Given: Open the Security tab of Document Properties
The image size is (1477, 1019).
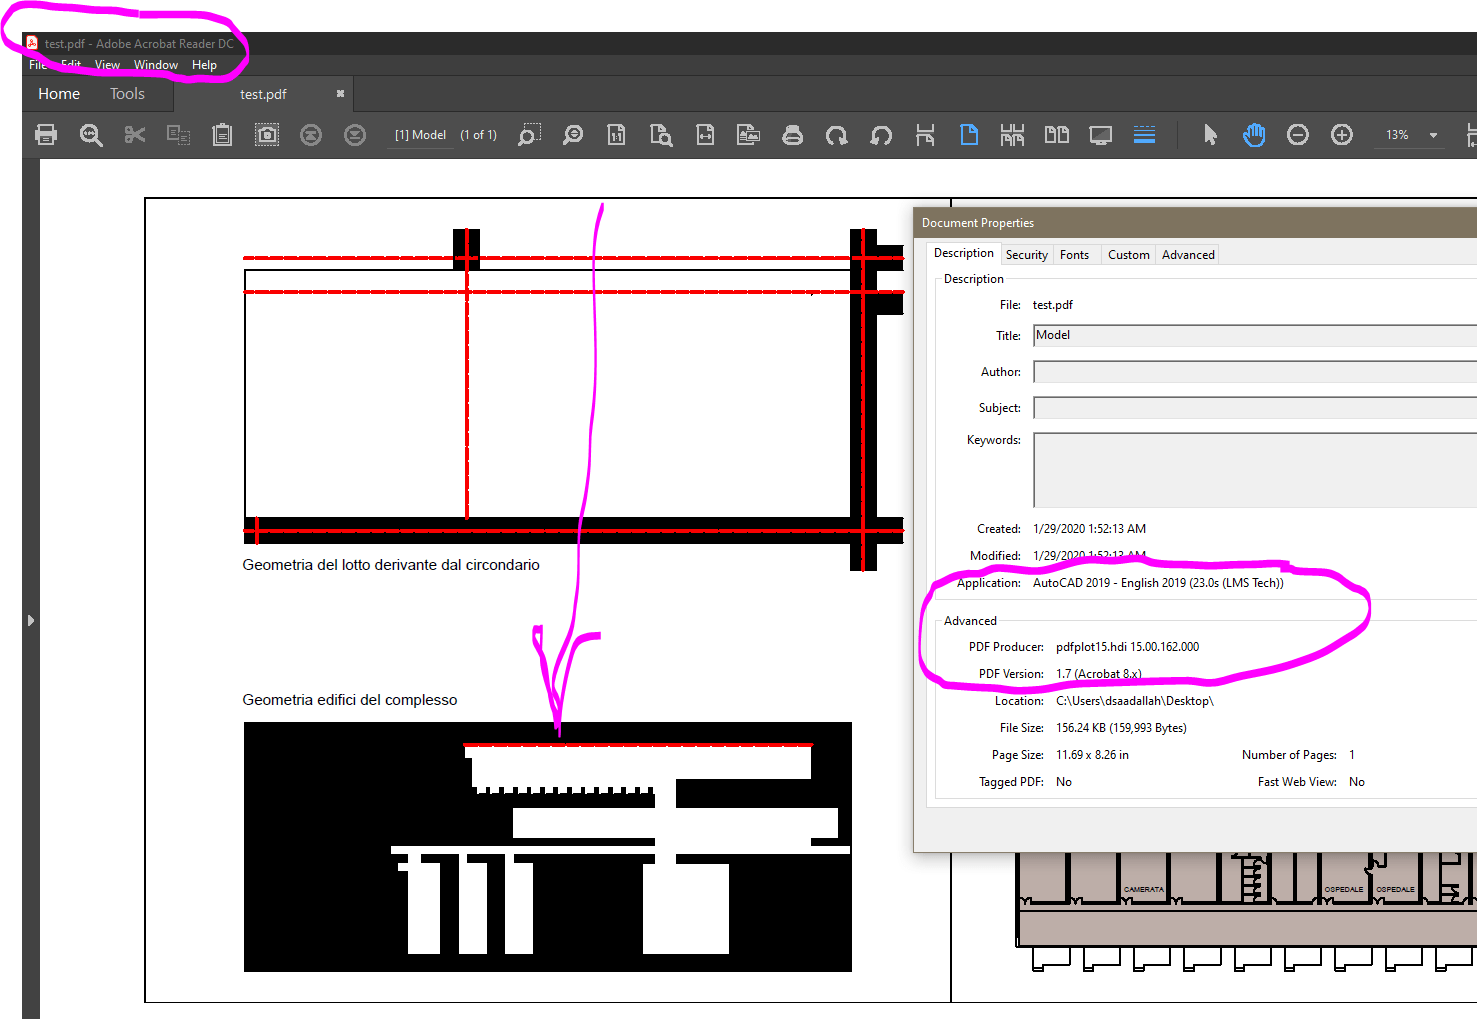Looking at the screenshot, I should [1026, 254].
